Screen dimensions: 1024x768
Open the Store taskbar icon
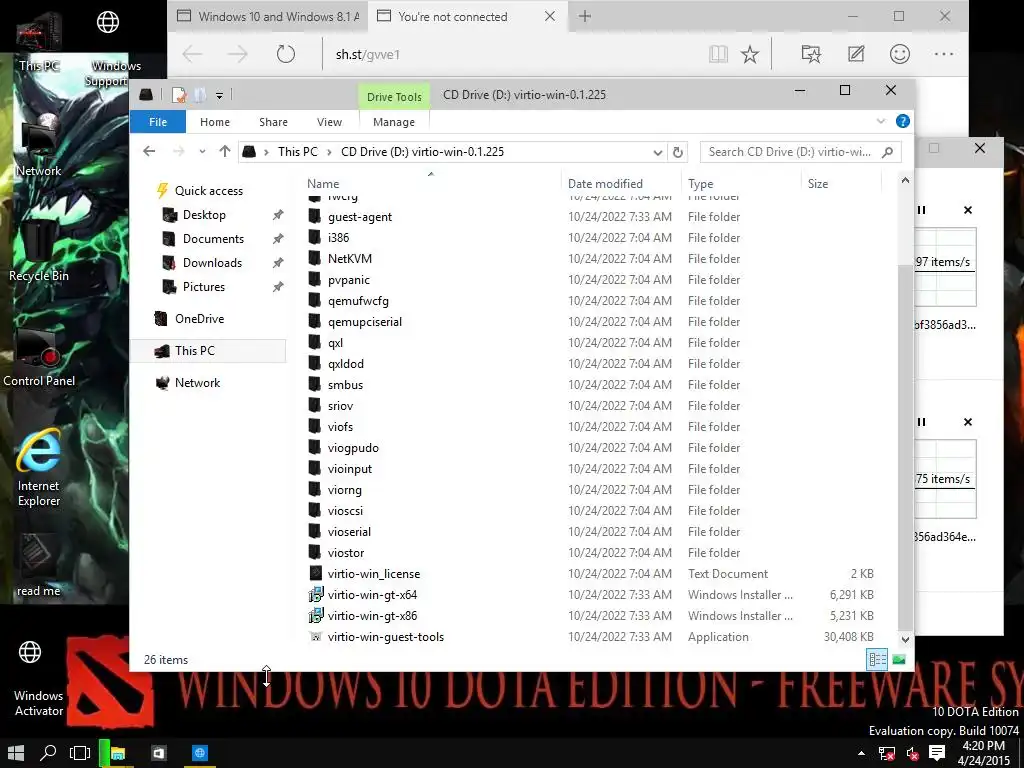click(159, 753)
